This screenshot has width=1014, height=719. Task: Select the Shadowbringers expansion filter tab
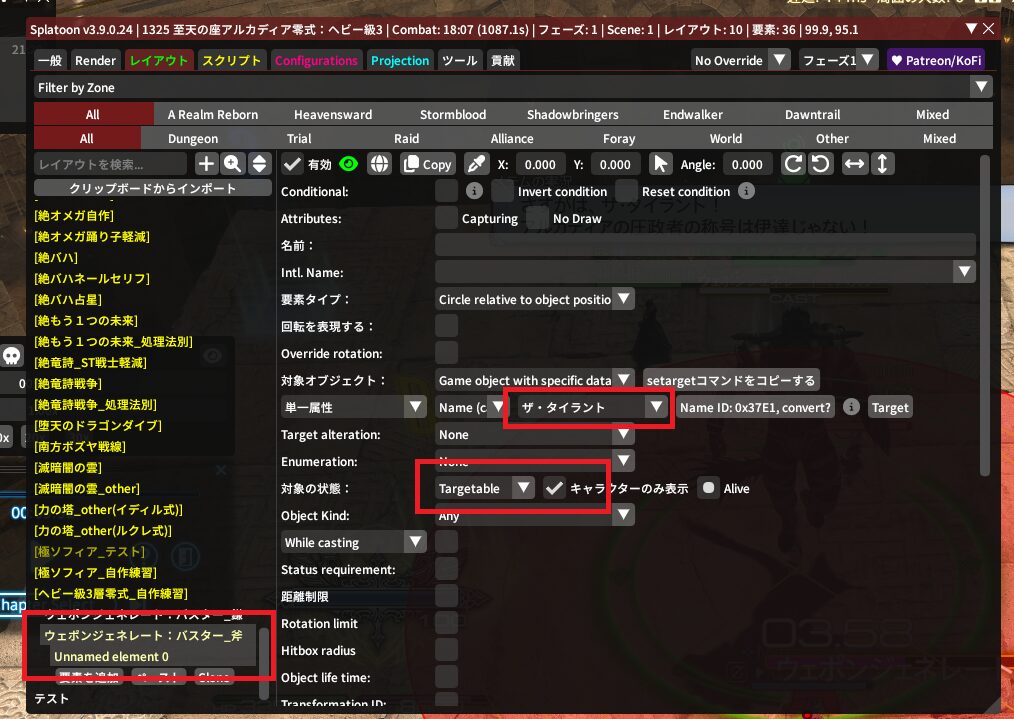[573, 114]
